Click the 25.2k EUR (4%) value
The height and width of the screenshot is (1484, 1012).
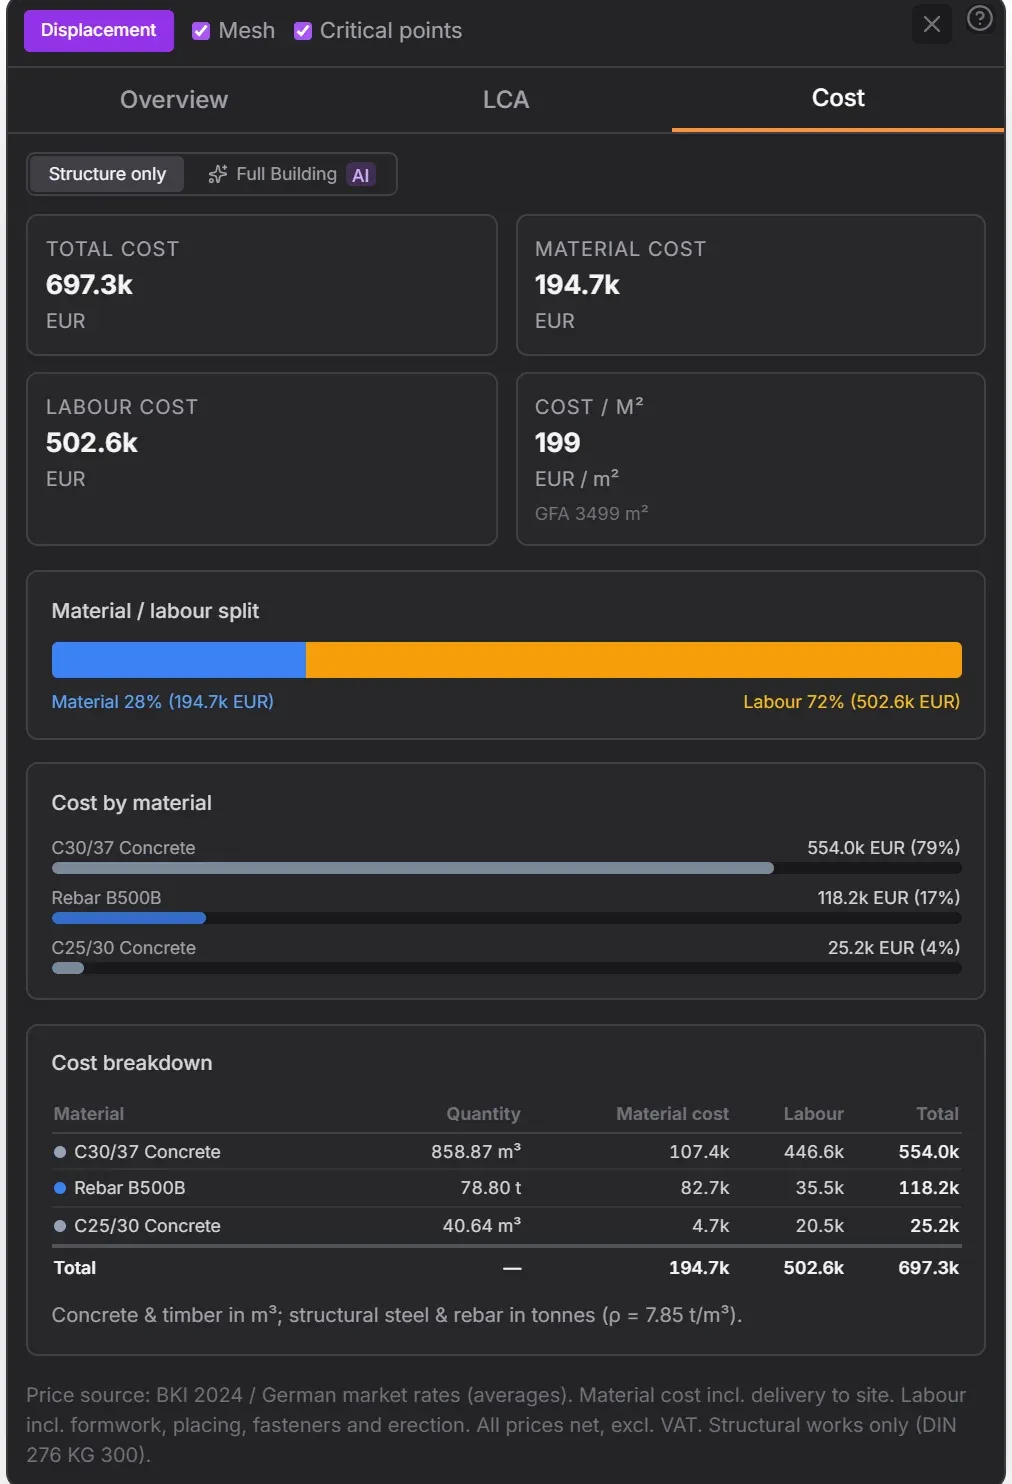(893, 948)
